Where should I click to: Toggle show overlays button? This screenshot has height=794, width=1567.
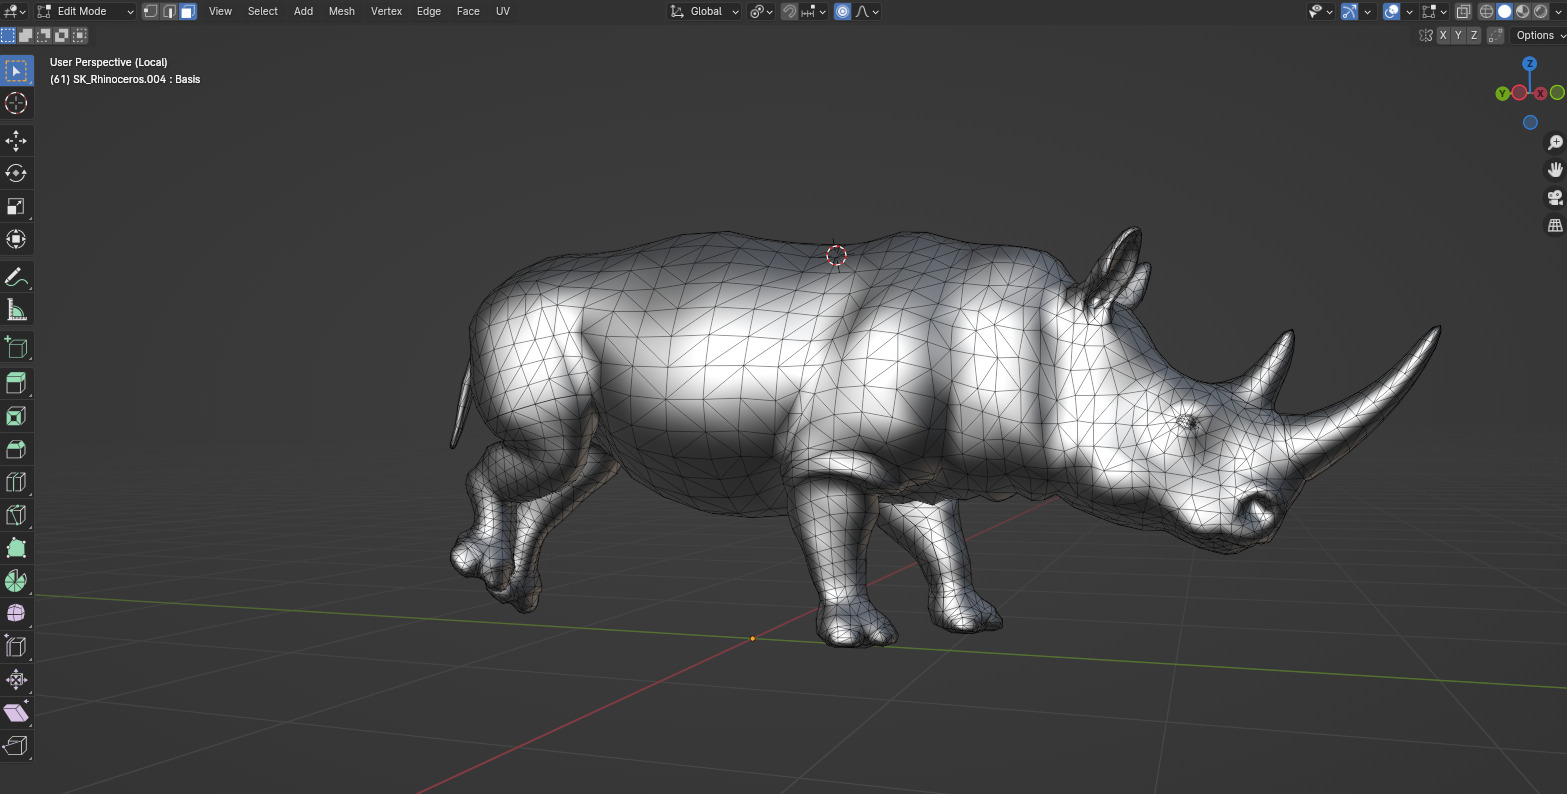(x=1391, y=11)
